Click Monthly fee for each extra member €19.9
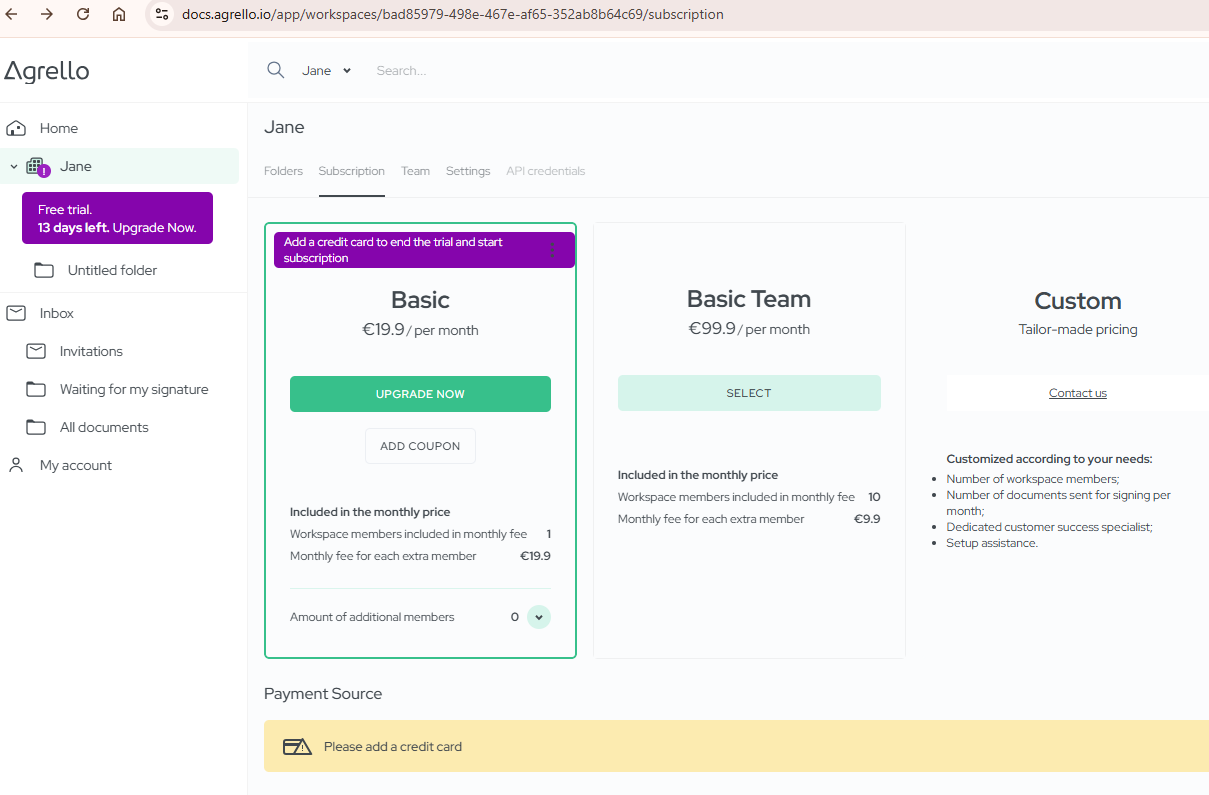 420,556
